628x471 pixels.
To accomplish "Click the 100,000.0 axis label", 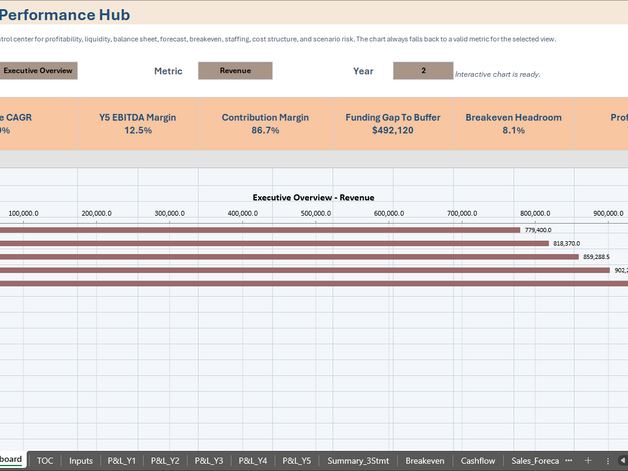I will click(x=23, y=213).
